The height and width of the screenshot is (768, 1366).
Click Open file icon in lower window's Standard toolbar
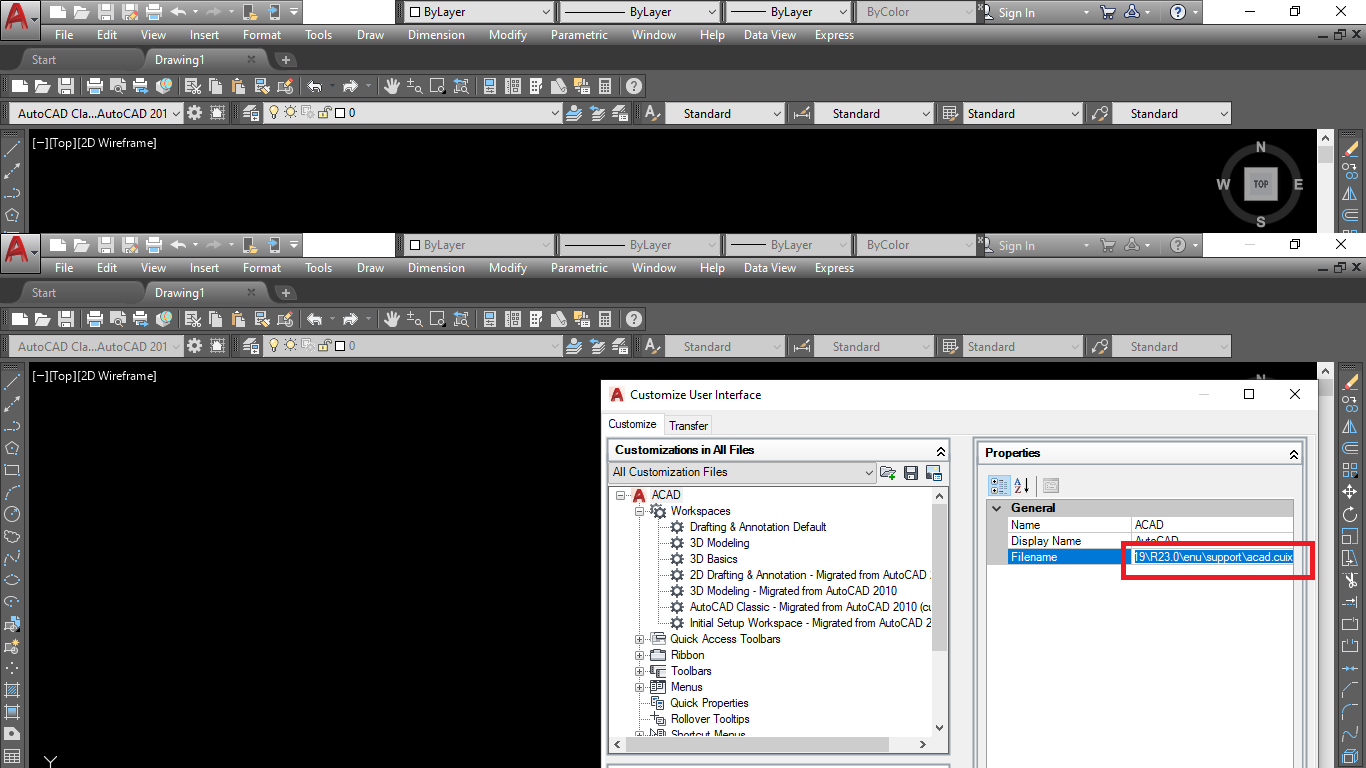[42, 319]
